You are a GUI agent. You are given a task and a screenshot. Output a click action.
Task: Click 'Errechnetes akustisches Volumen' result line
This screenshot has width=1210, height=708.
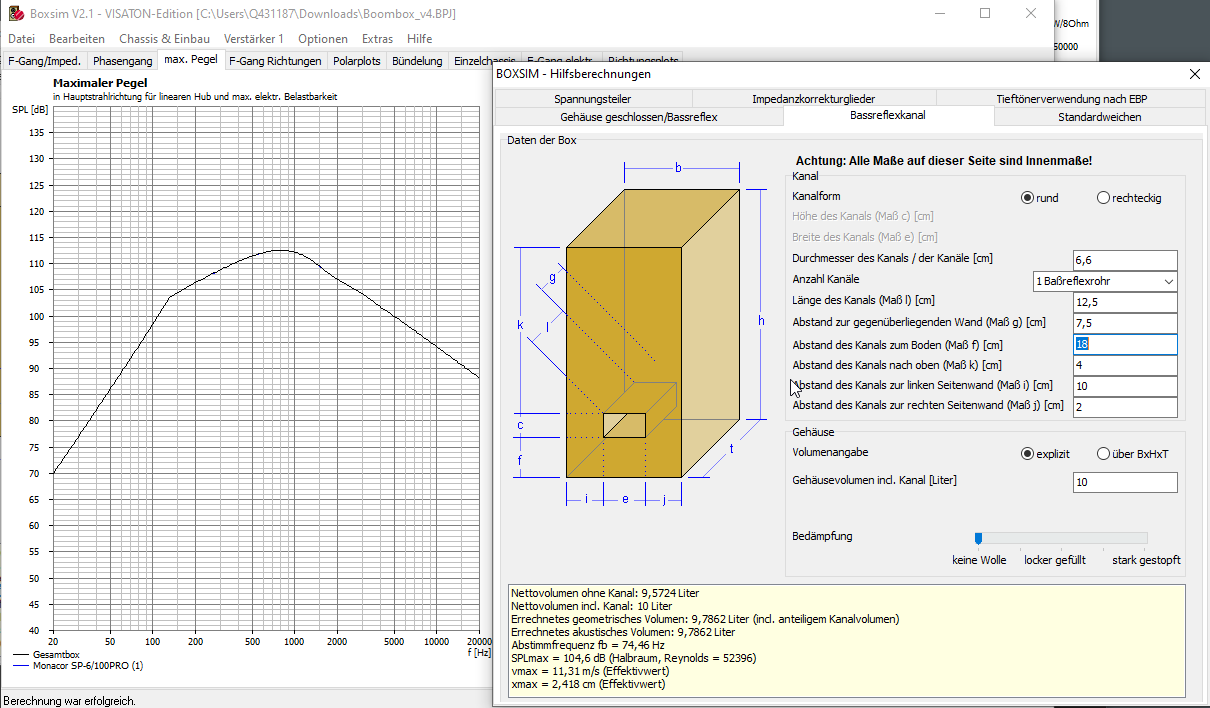[x=622, y=632]
